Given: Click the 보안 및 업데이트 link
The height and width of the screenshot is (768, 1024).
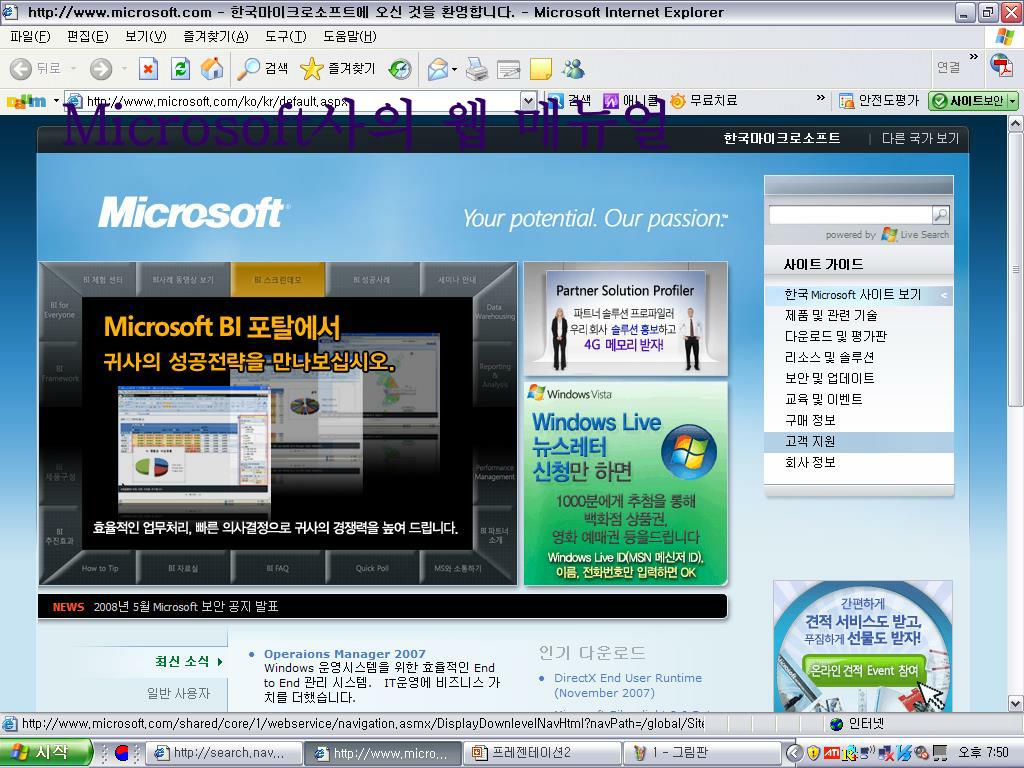Looking at the screenshot, I should click(829, 378).
